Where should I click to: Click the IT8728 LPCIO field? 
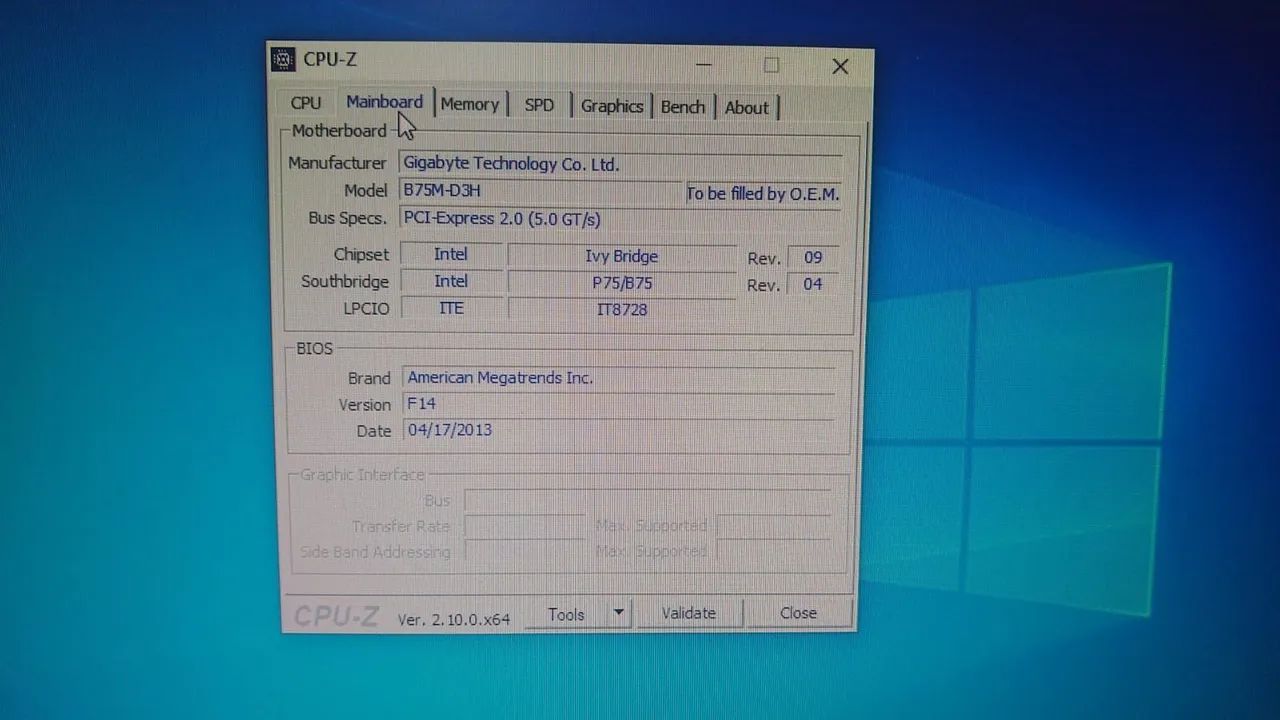coord(622,309)
